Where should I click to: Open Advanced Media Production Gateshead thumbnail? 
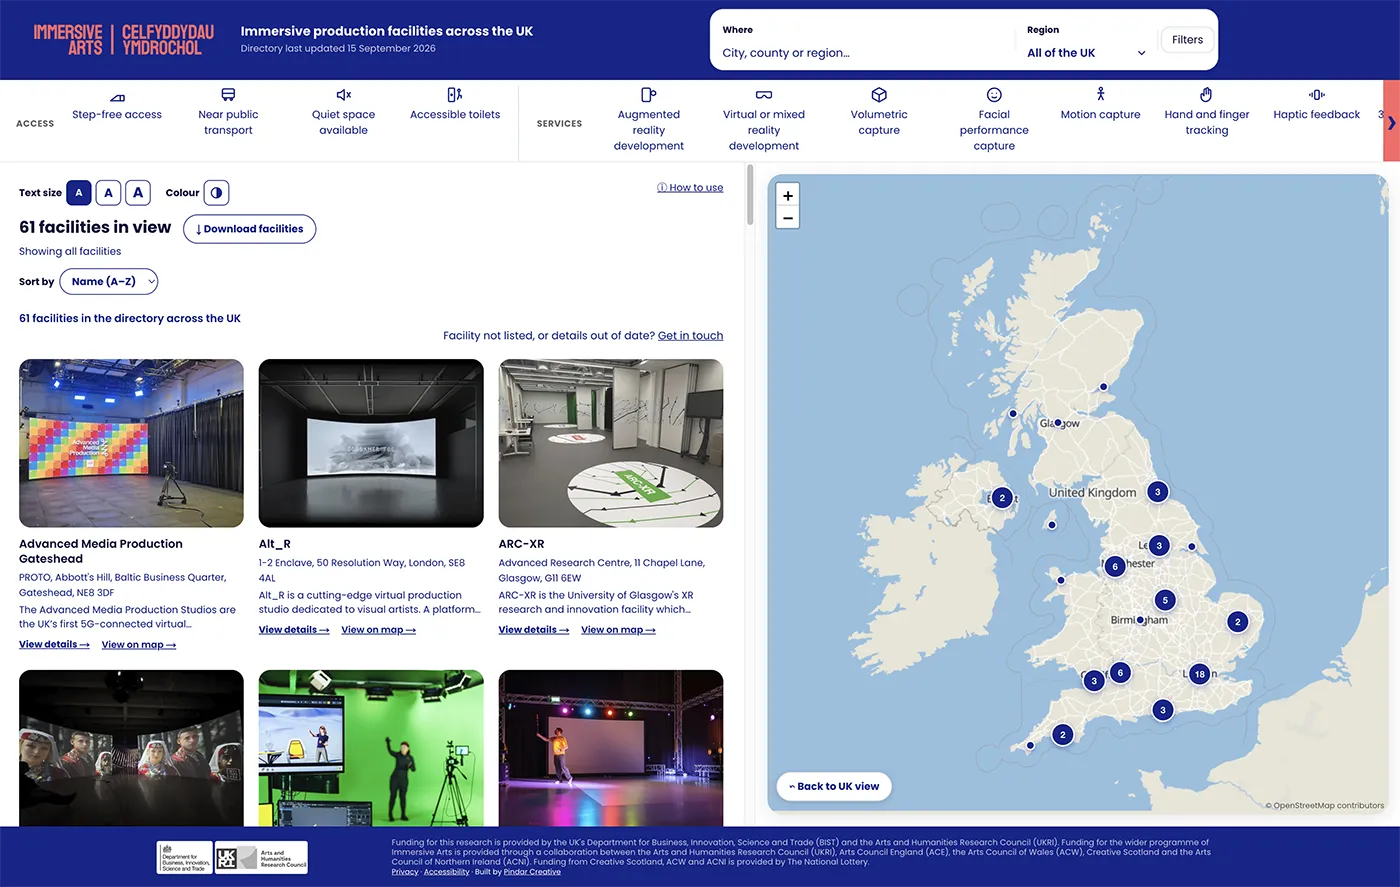(131, 443)
